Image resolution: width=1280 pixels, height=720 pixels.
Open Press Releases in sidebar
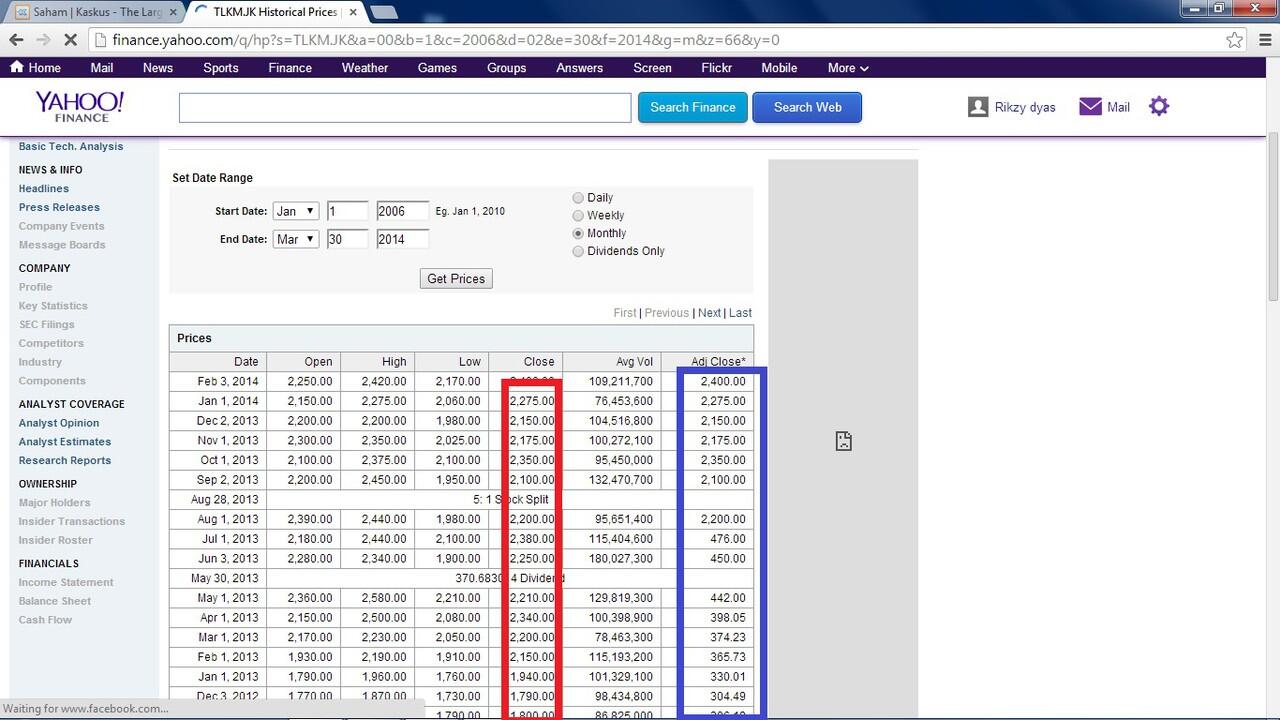click(59, 207)
